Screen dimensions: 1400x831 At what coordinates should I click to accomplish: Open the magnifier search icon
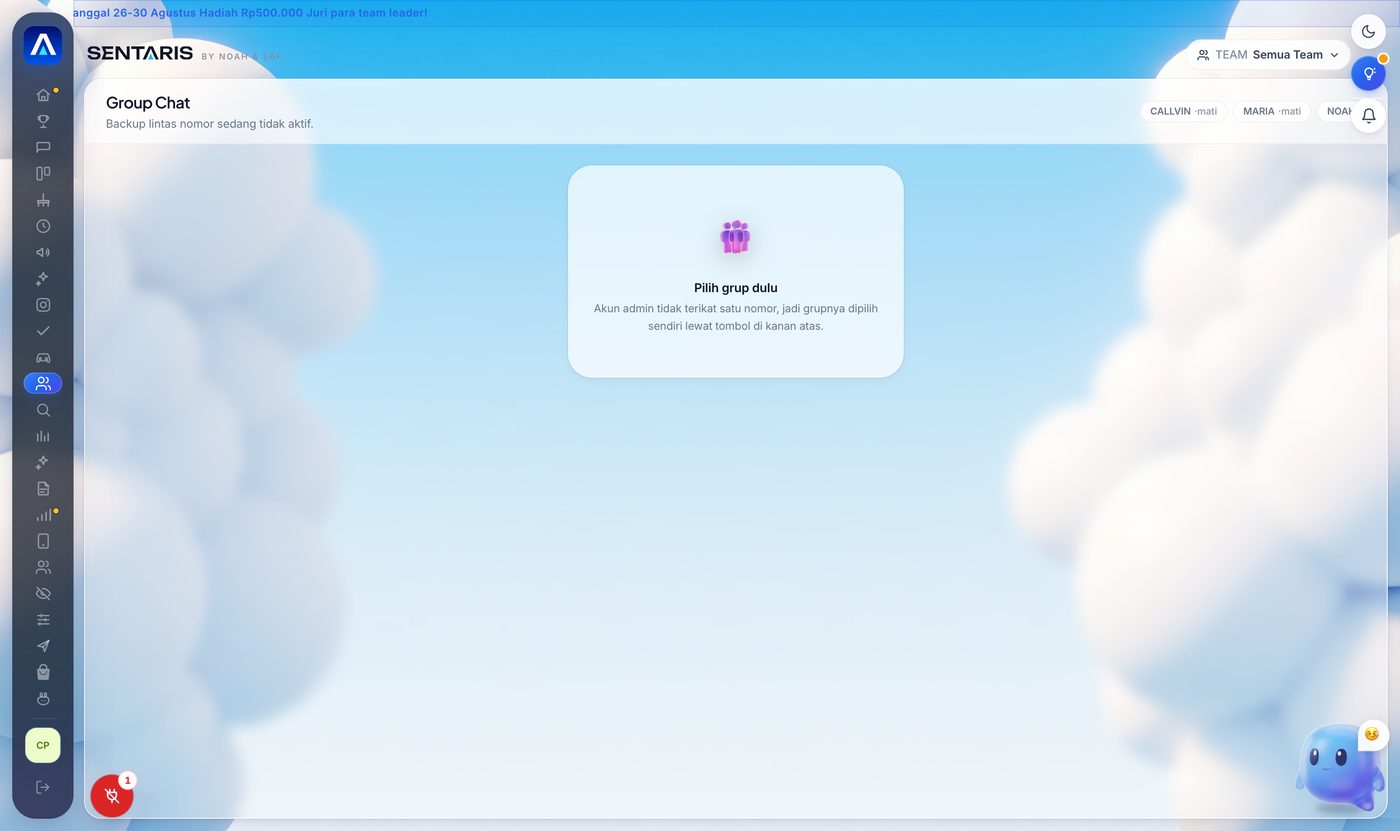(x=43, y=410)
